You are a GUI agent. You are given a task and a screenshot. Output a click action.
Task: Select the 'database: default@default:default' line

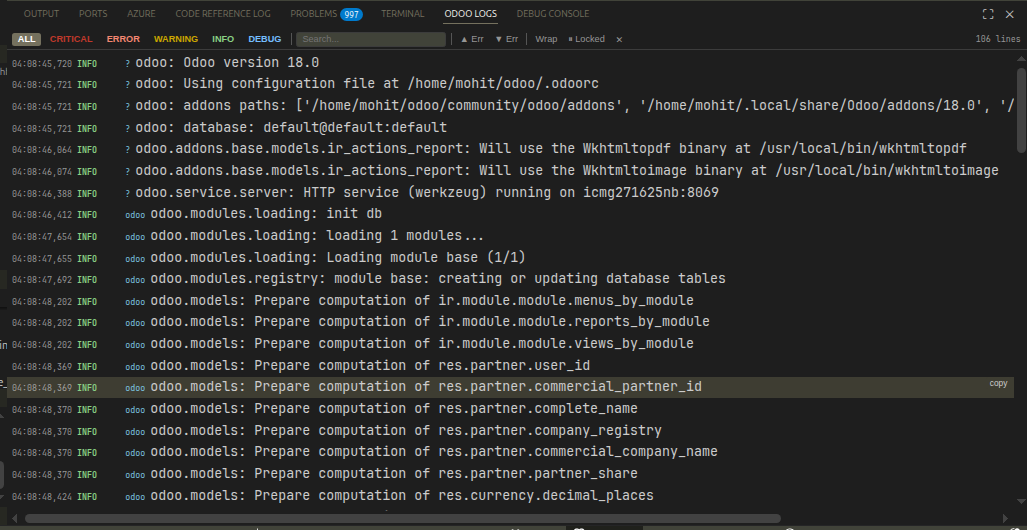pyautogui.click(x=510, y=128)
